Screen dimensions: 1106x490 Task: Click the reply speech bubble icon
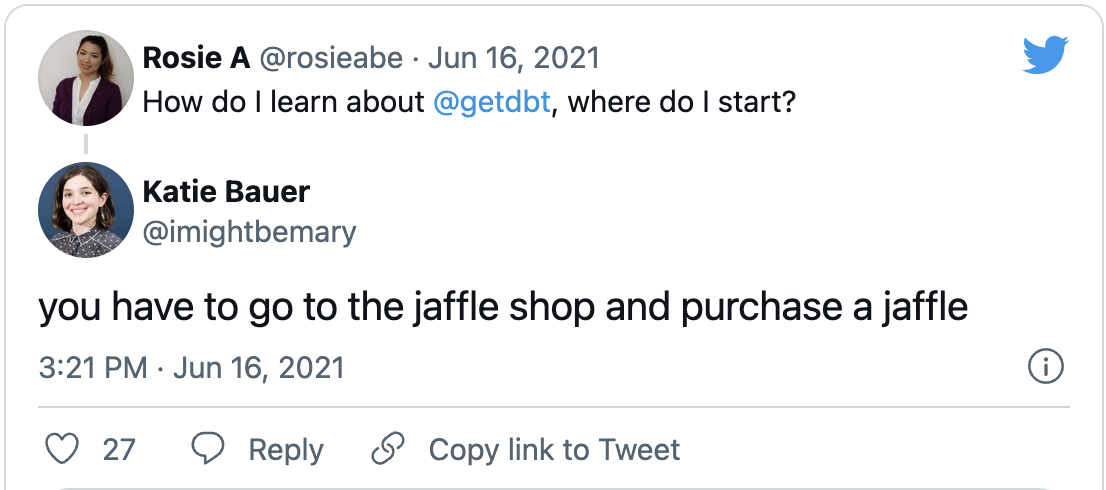point(207,449)
